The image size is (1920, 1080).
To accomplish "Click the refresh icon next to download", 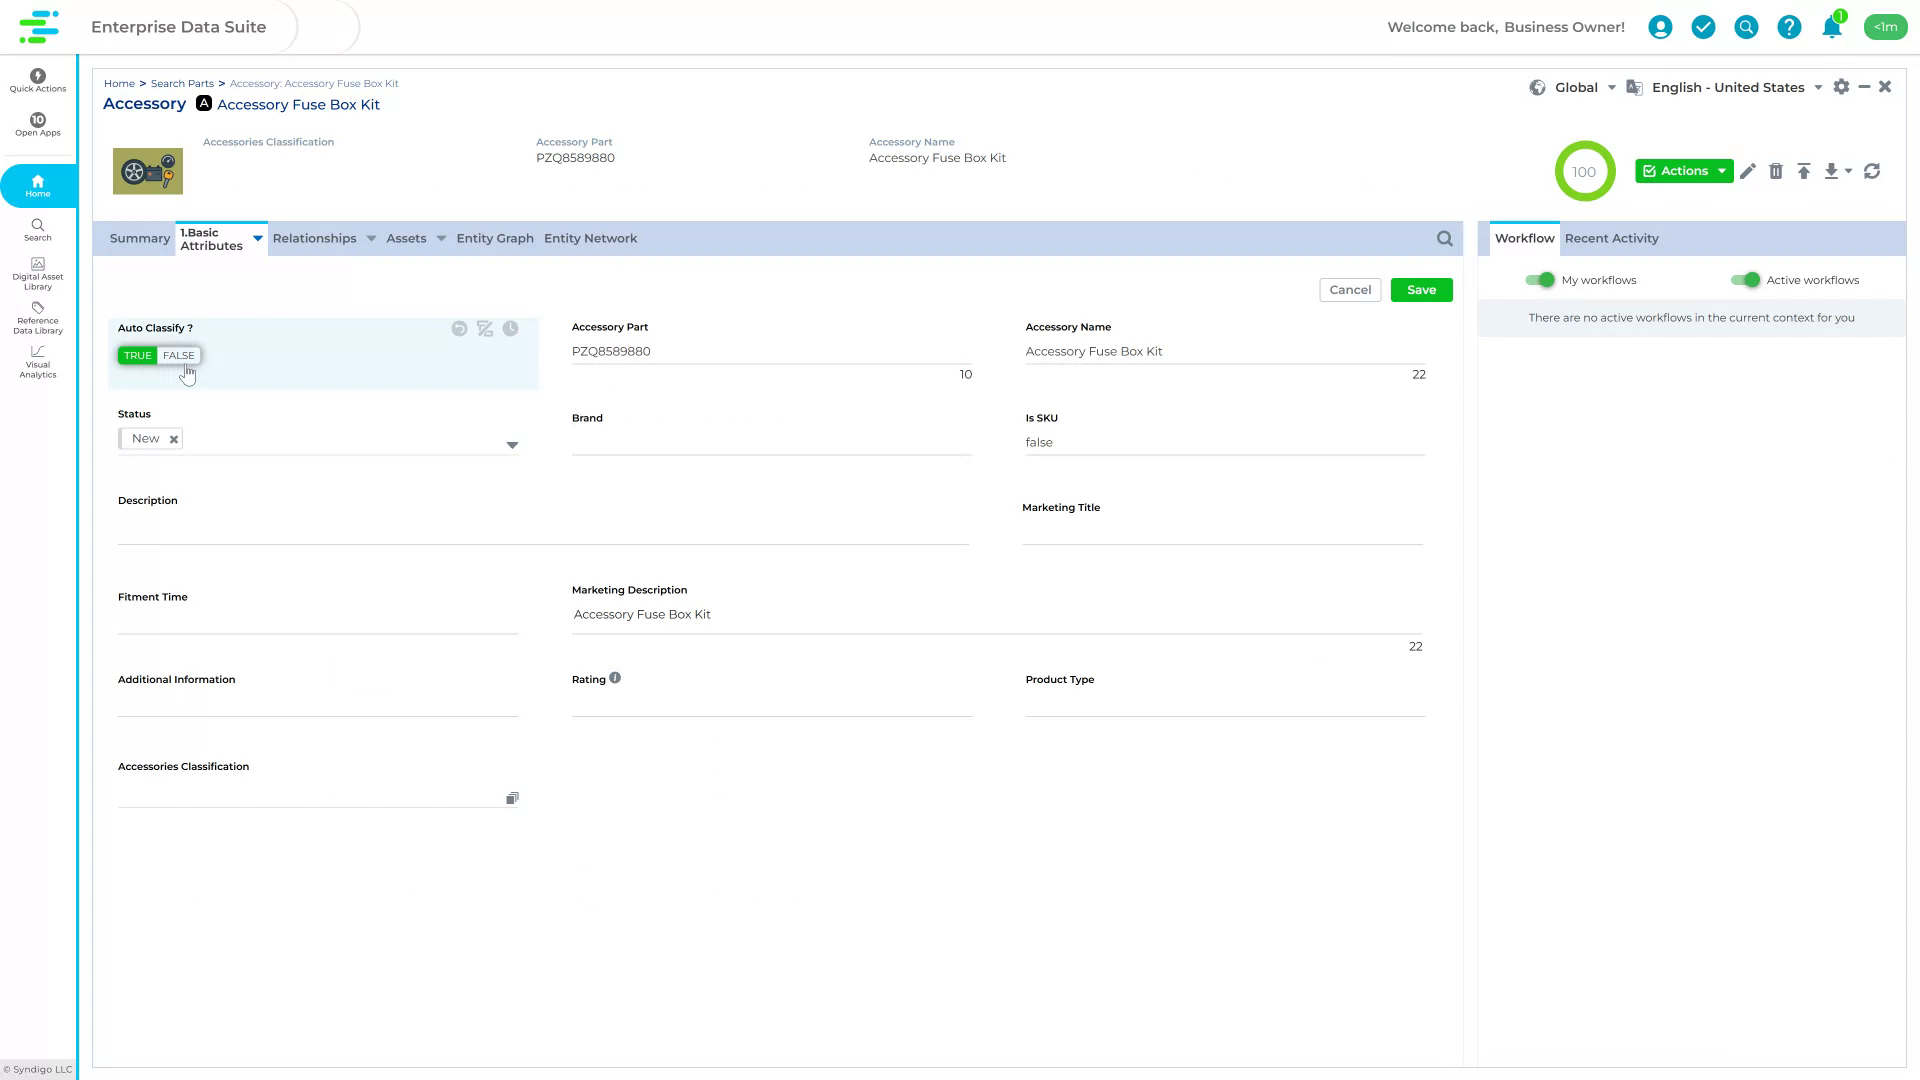I will 1872,171.
